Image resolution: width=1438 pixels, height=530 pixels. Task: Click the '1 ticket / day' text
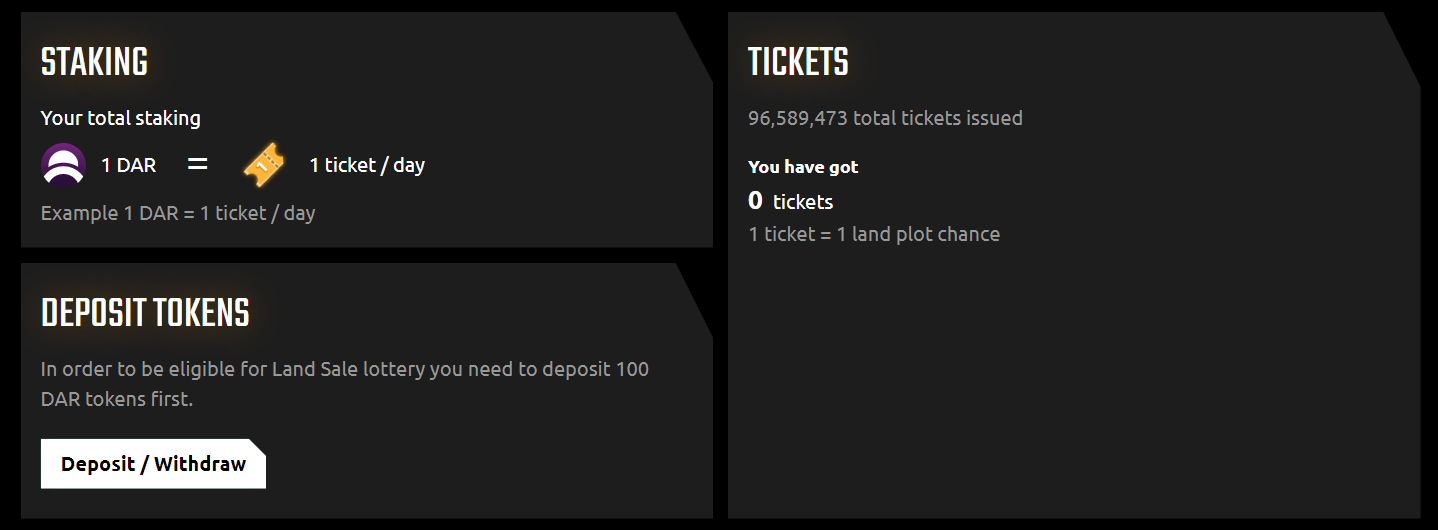[367, 165]
